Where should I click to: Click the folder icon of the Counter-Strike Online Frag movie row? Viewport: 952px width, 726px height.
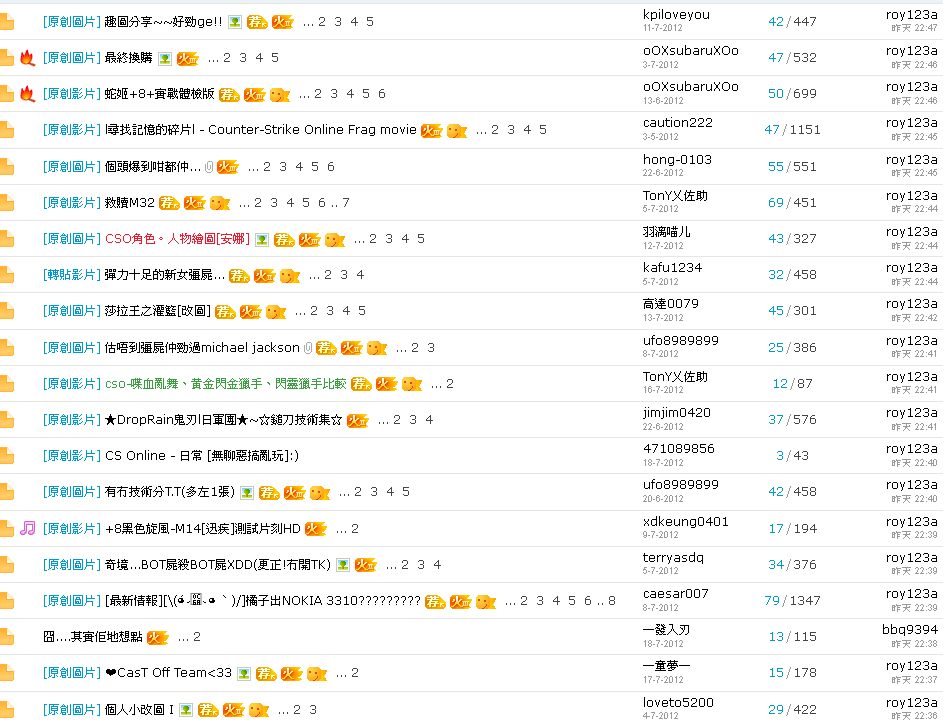point(7,130)
